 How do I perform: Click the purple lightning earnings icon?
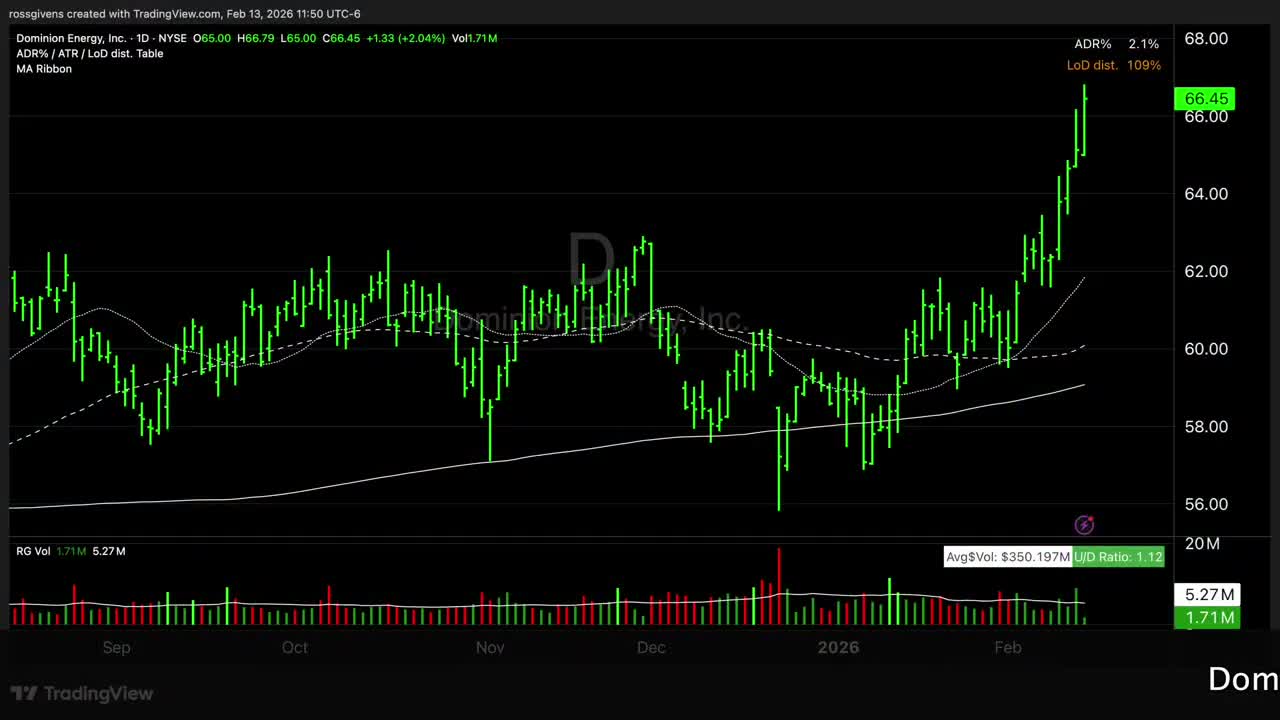[x=1084, y=525]
